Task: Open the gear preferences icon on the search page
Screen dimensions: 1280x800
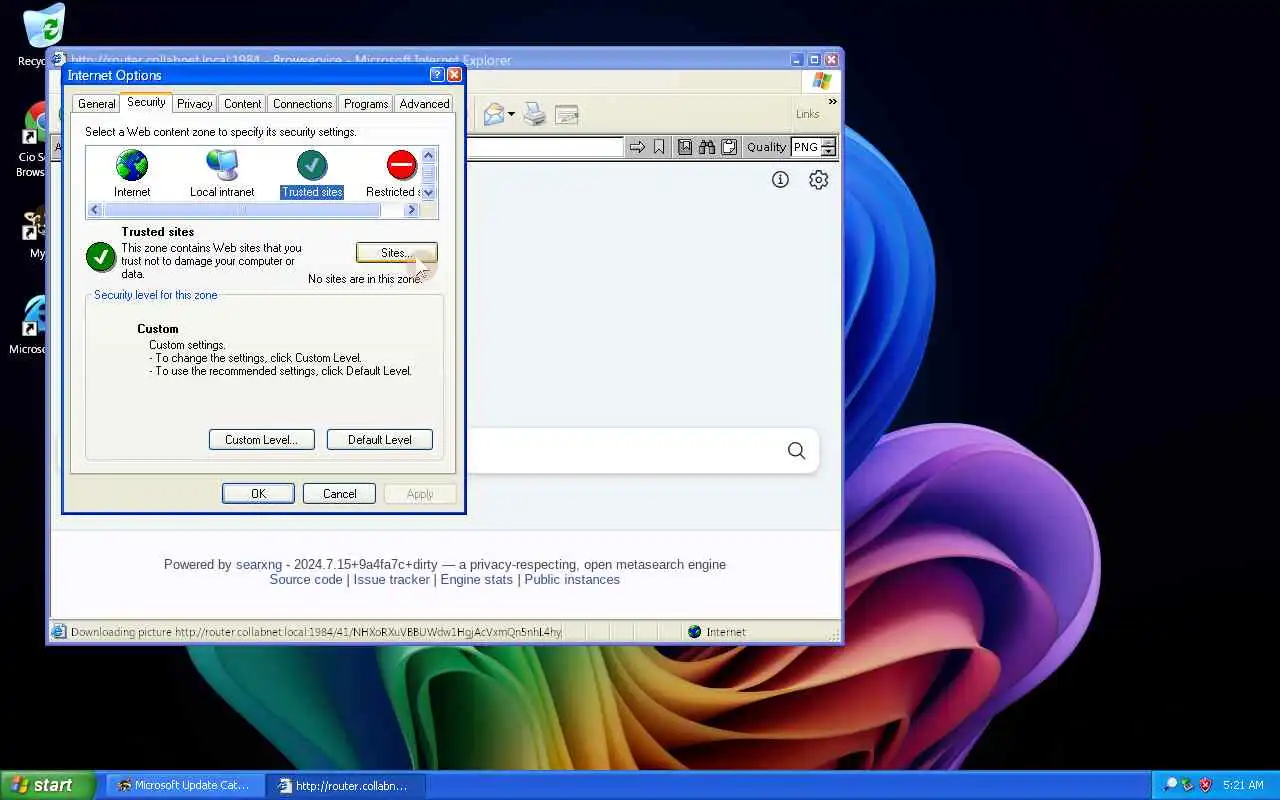Action: (x=818, y=179)
